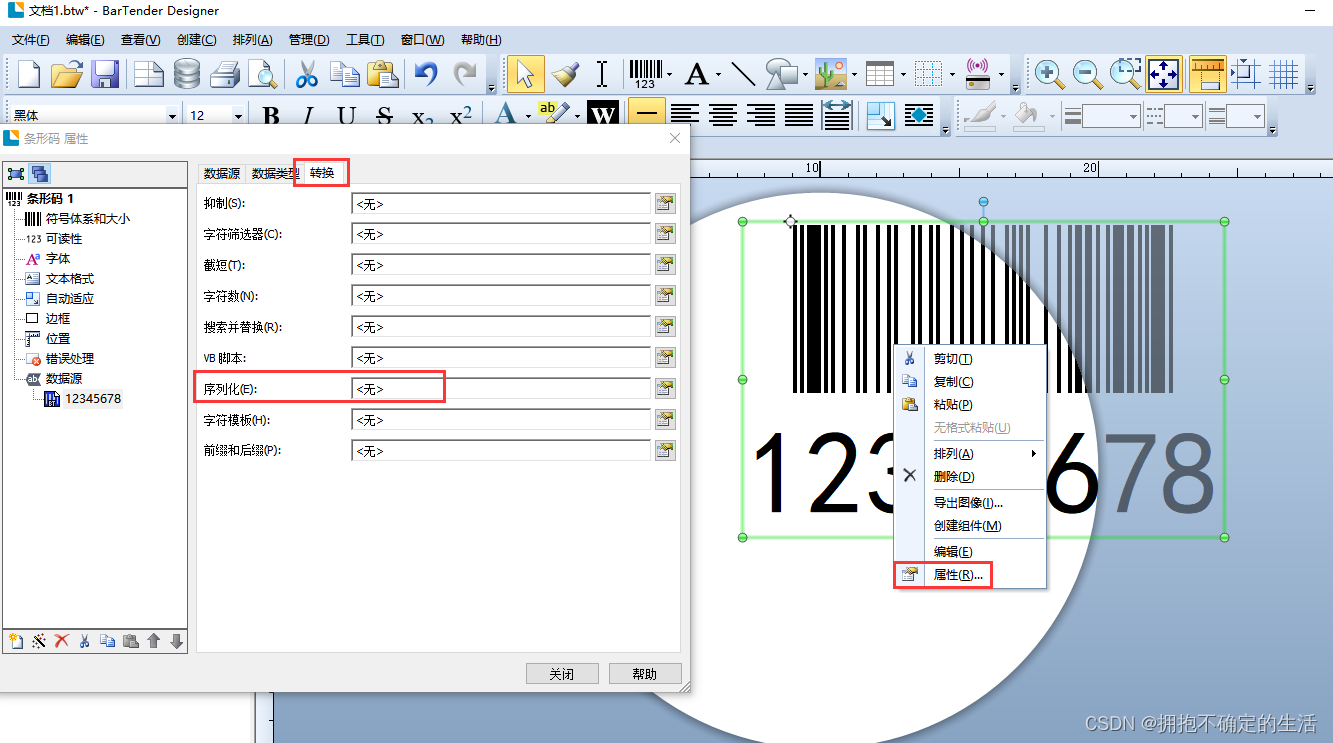Screen dimensions: 1333x743
Task: Click the Zoom Out magnifier
Action: [x=1087, y=74]
